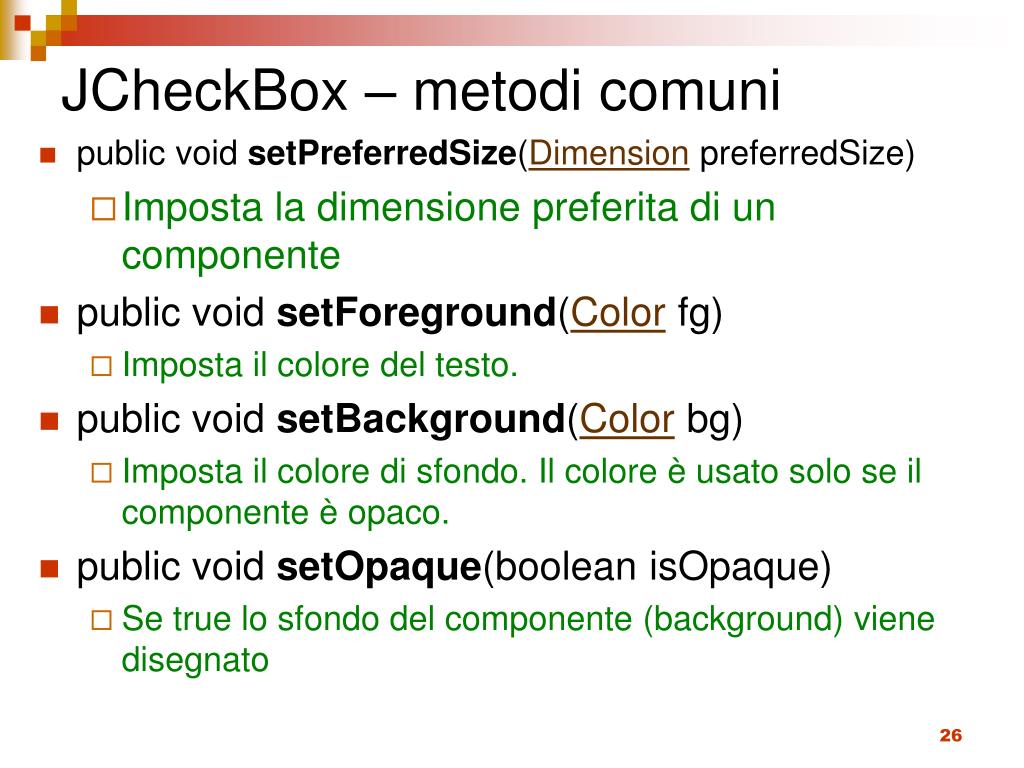1024x768 pixels.
Task: Click hollow bullet before 'Imposta il colore del testo'
Action: pos(101,367)
